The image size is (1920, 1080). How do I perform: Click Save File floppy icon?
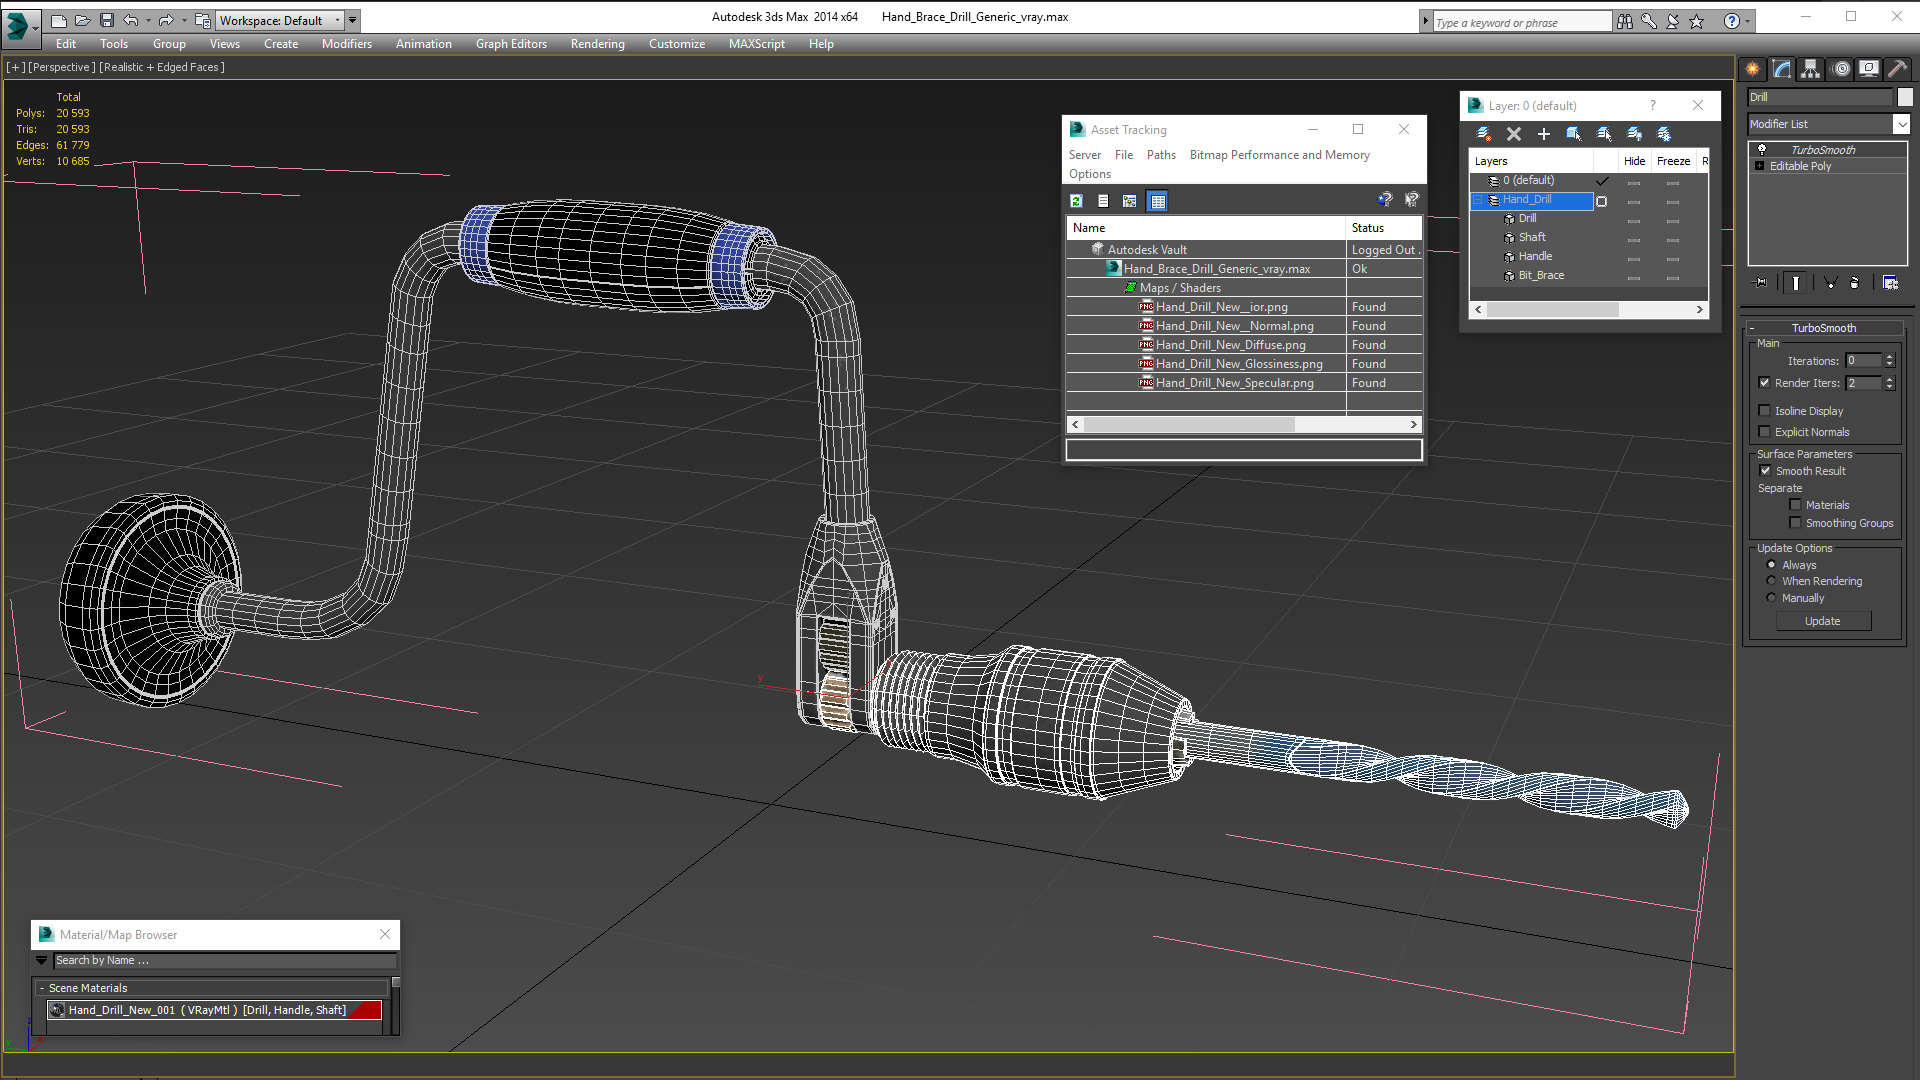coord(106,20)
